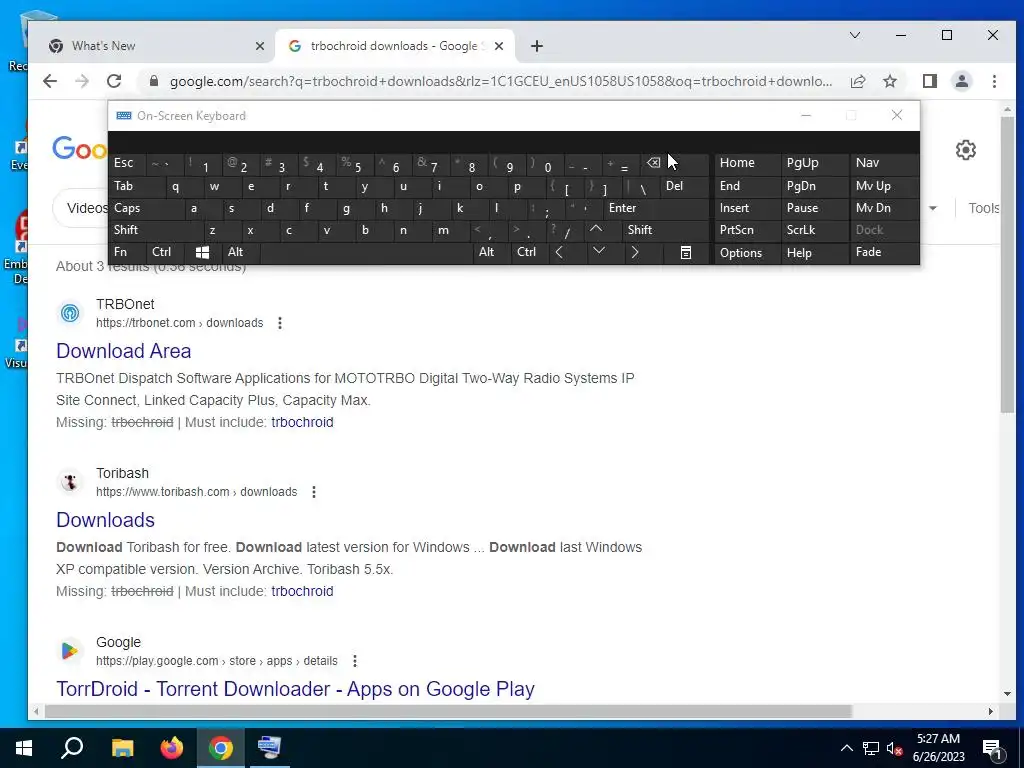The height and width of the screenshot is (768, 1024).
Task: Go back in Chrome
Action: (50, 81)
